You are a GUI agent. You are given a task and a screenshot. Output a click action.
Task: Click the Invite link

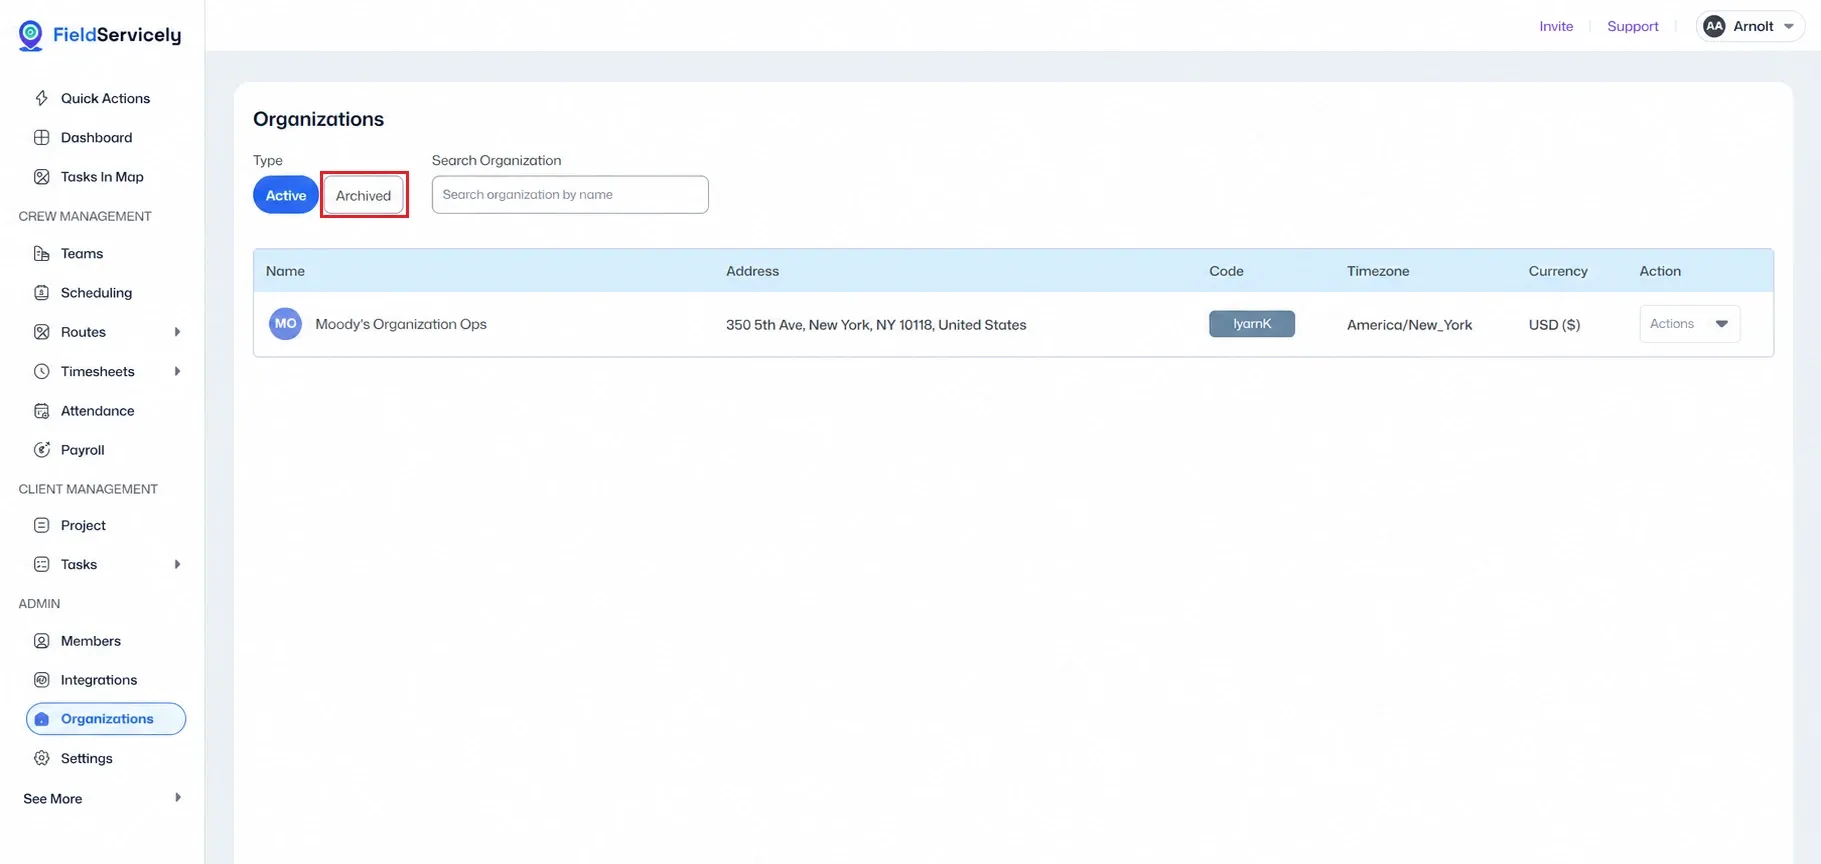click(1556, 26)
